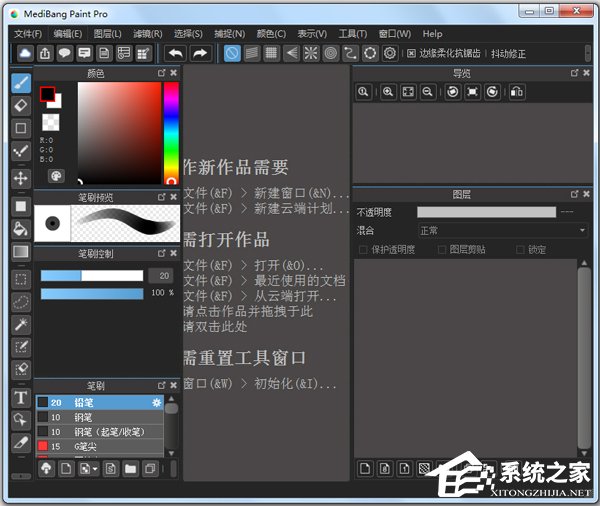600x506 pixels.
Task: Select the Bucket fill tool
Action: [20, 228]
